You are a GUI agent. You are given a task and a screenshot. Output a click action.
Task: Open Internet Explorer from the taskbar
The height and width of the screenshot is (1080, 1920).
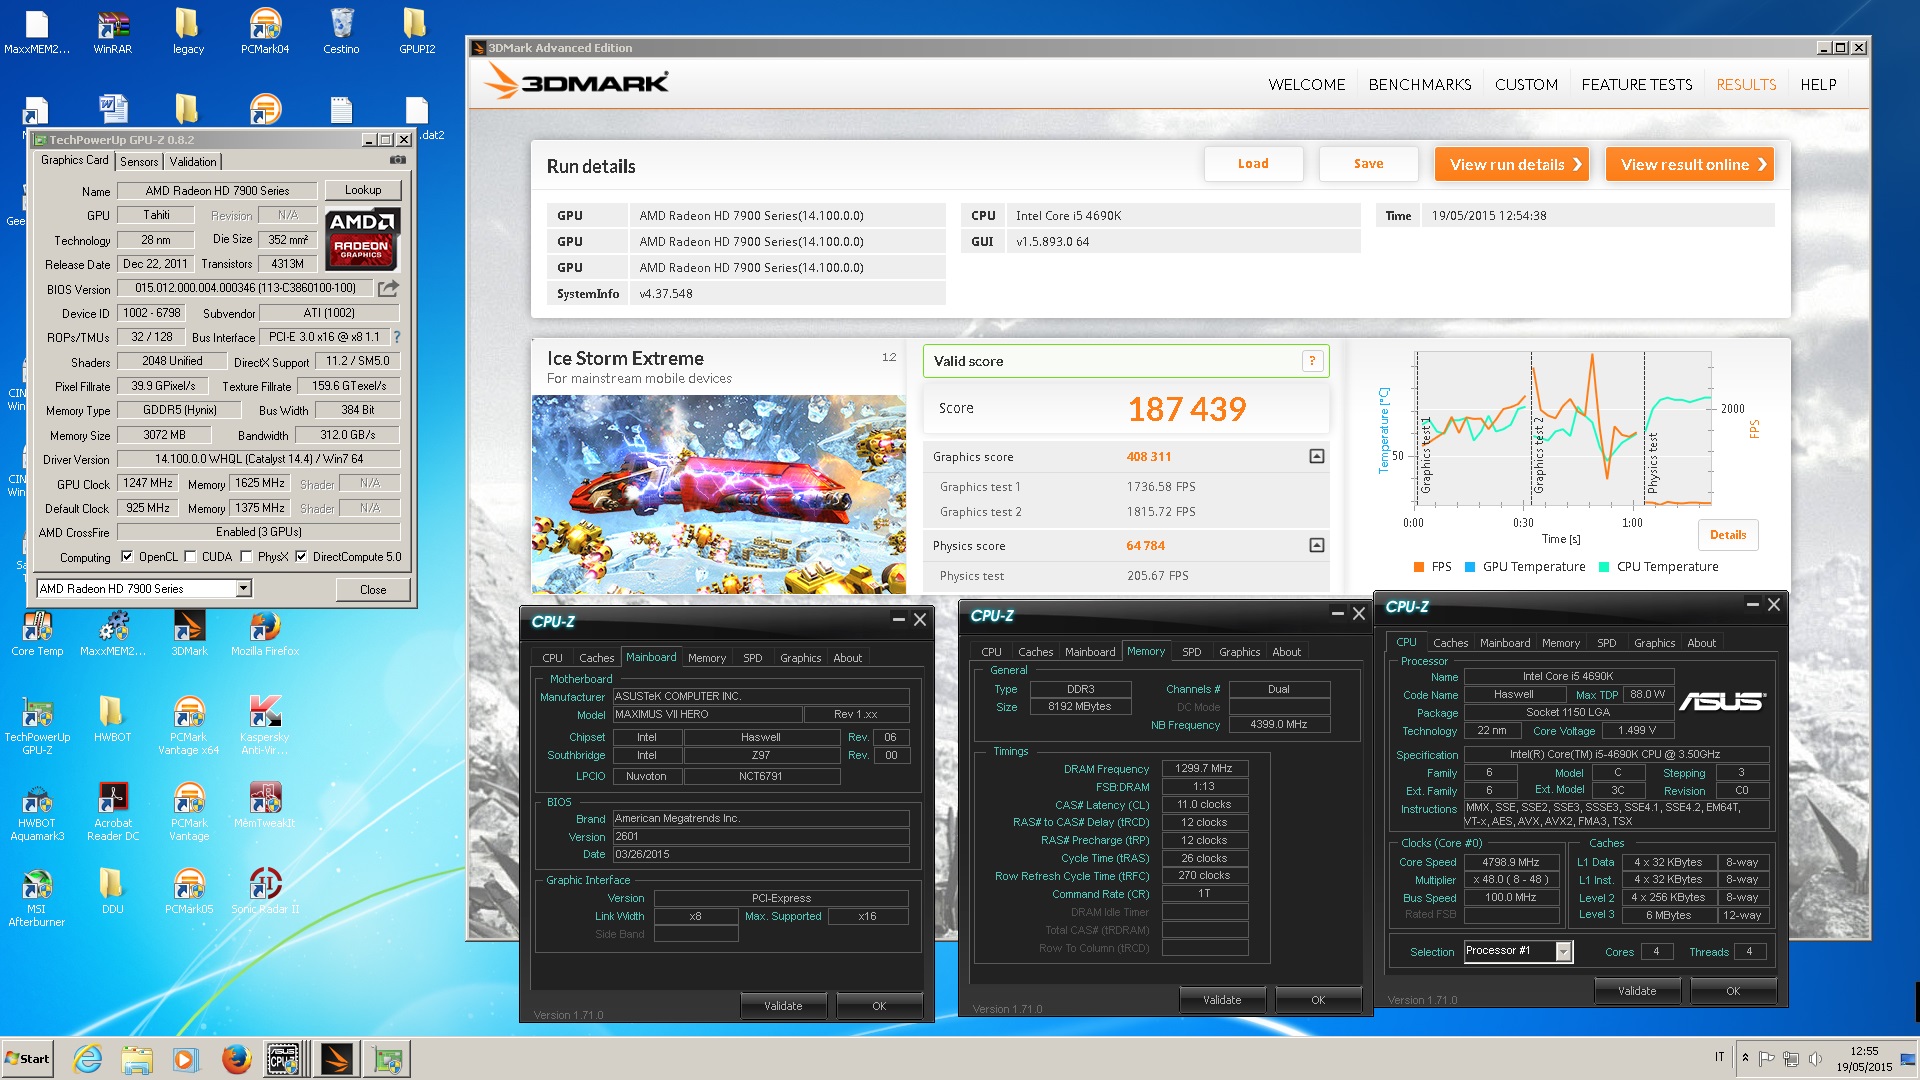point(88,1058)
